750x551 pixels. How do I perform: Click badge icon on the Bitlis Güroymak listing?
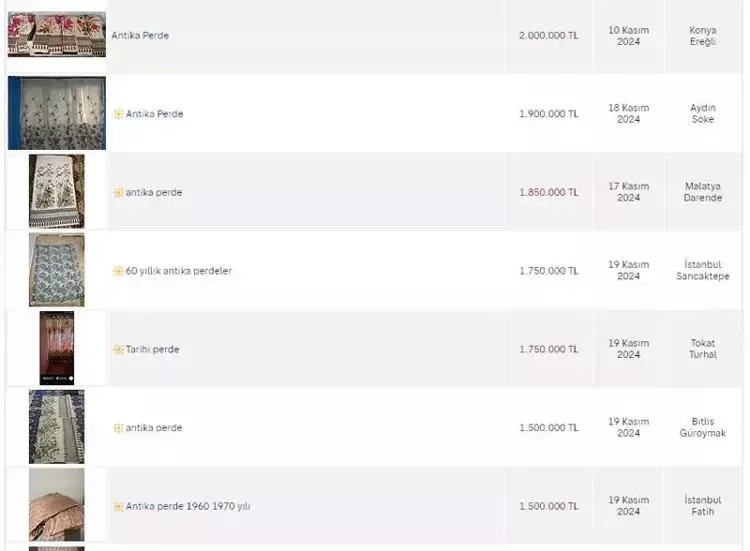tap(118, 428)
